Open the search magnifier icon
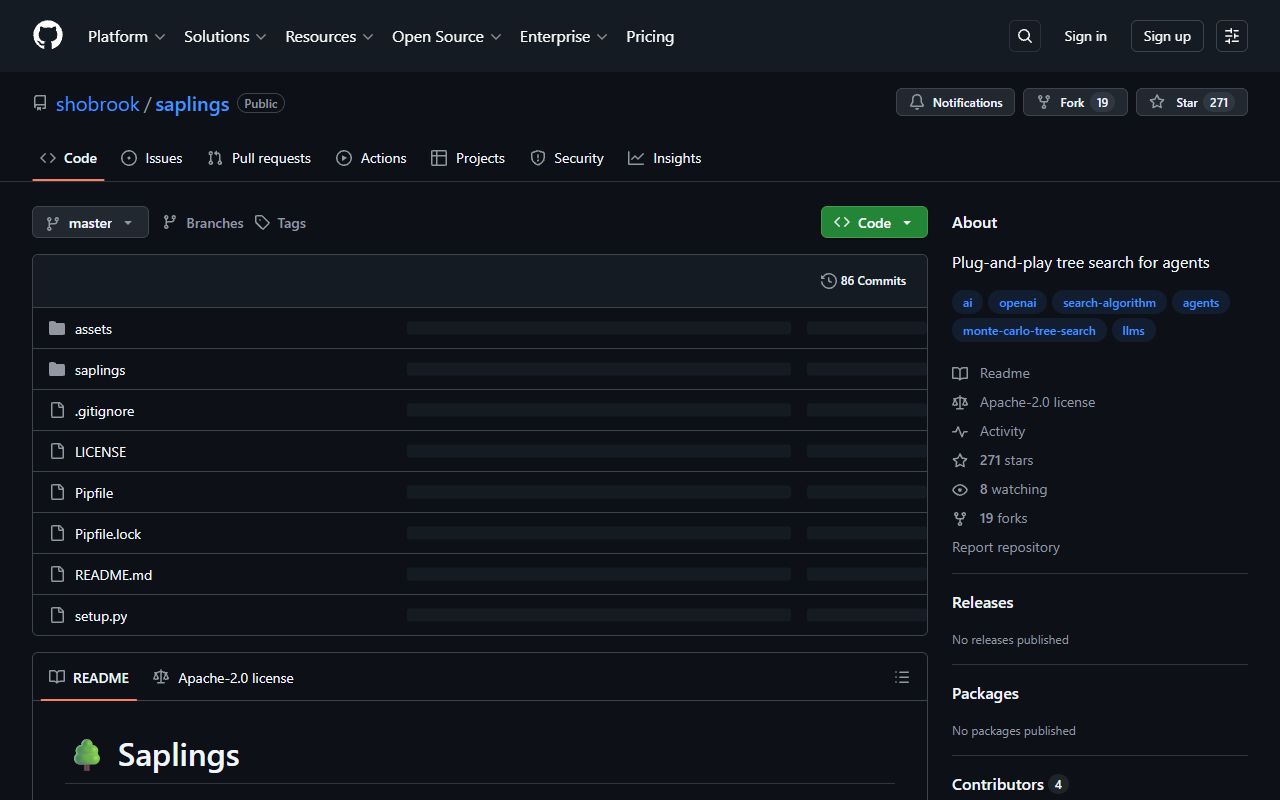Image resolution: width=1280 pixels, height=800 pixels. coord(1024,35)
